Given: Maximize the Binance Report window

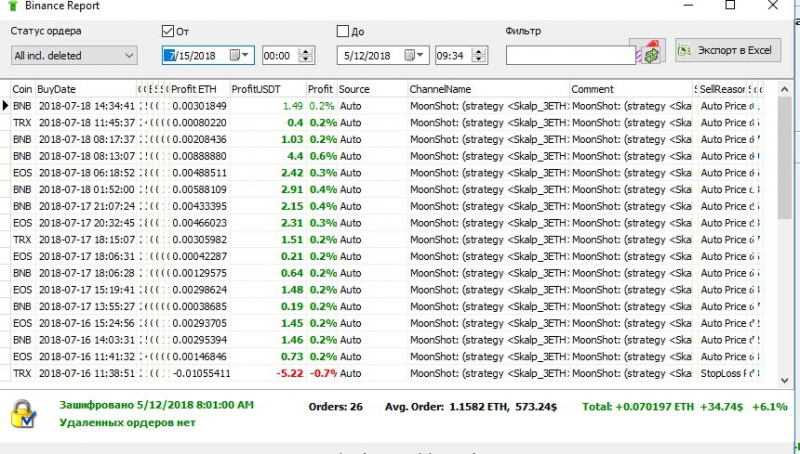Looking at the screenshot, I should (730, 5).
